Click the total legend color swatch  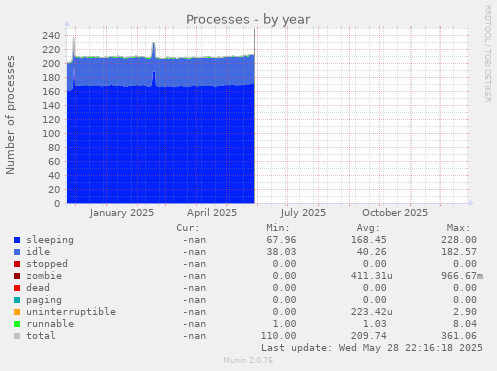click(17, 336)
